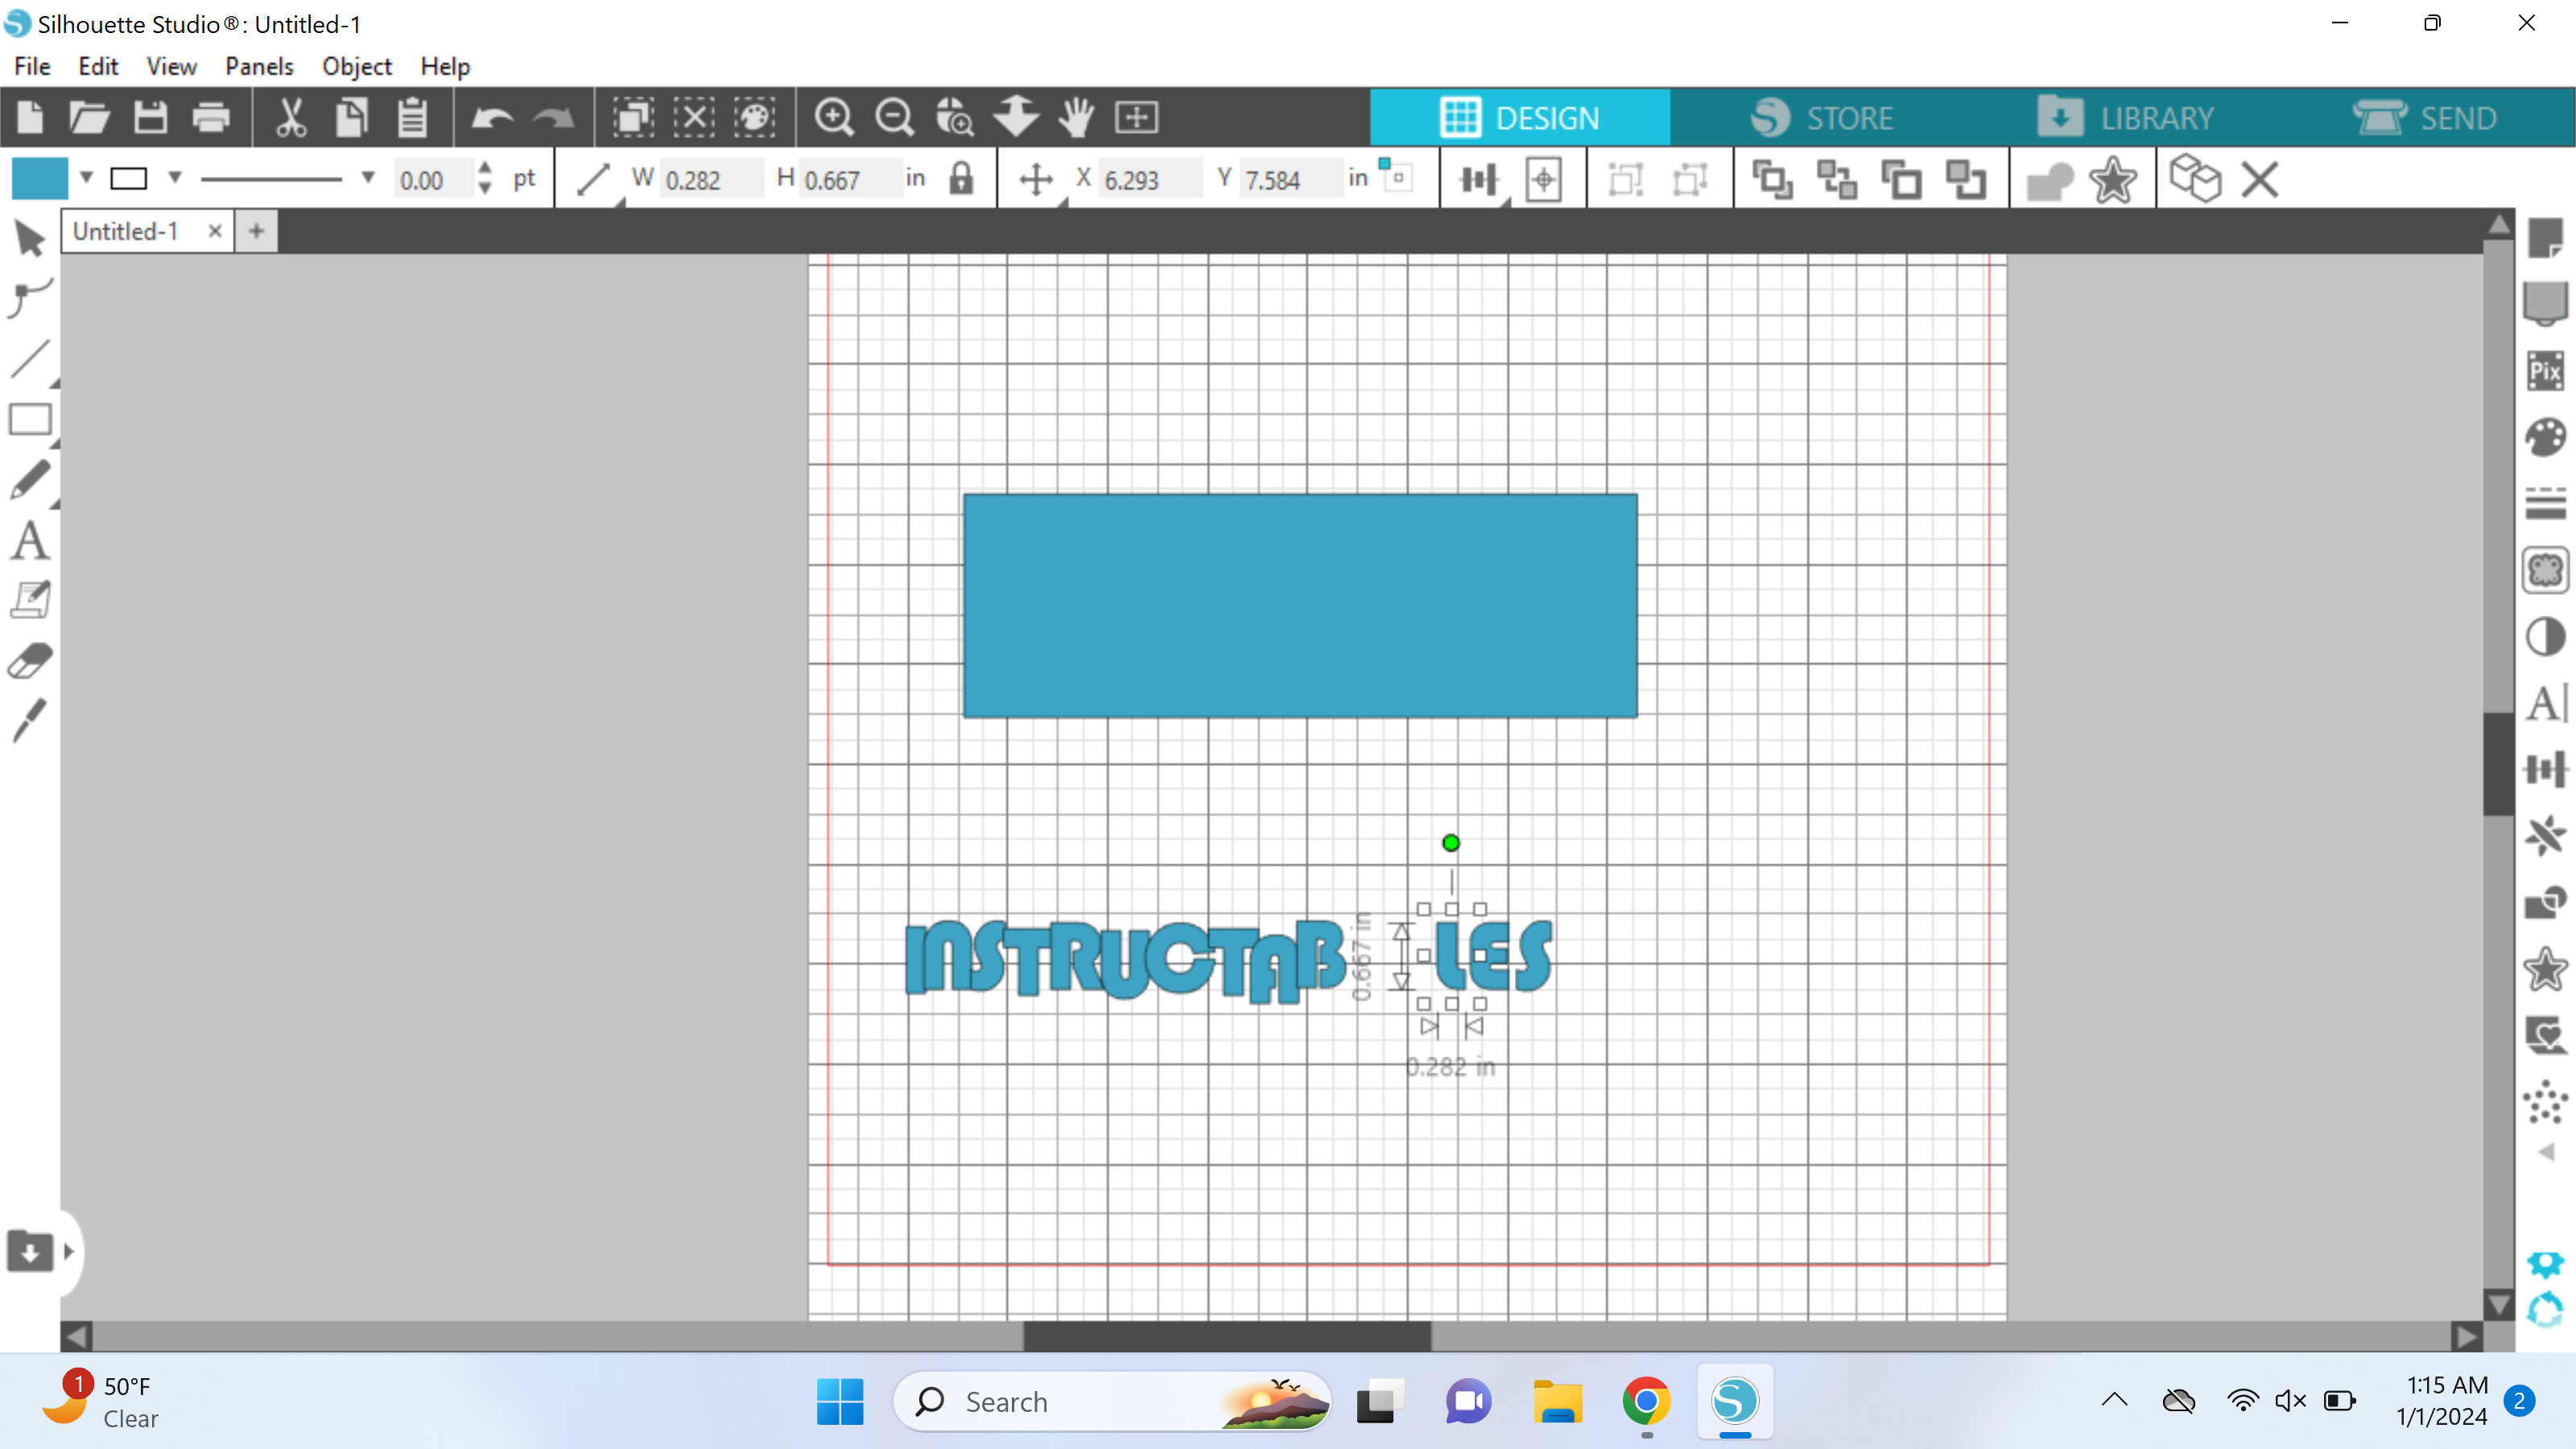Image resolution: width=2576 pixels, height=1449 pixels.
Task: Print the design
Action: click(x=211, y=118)
